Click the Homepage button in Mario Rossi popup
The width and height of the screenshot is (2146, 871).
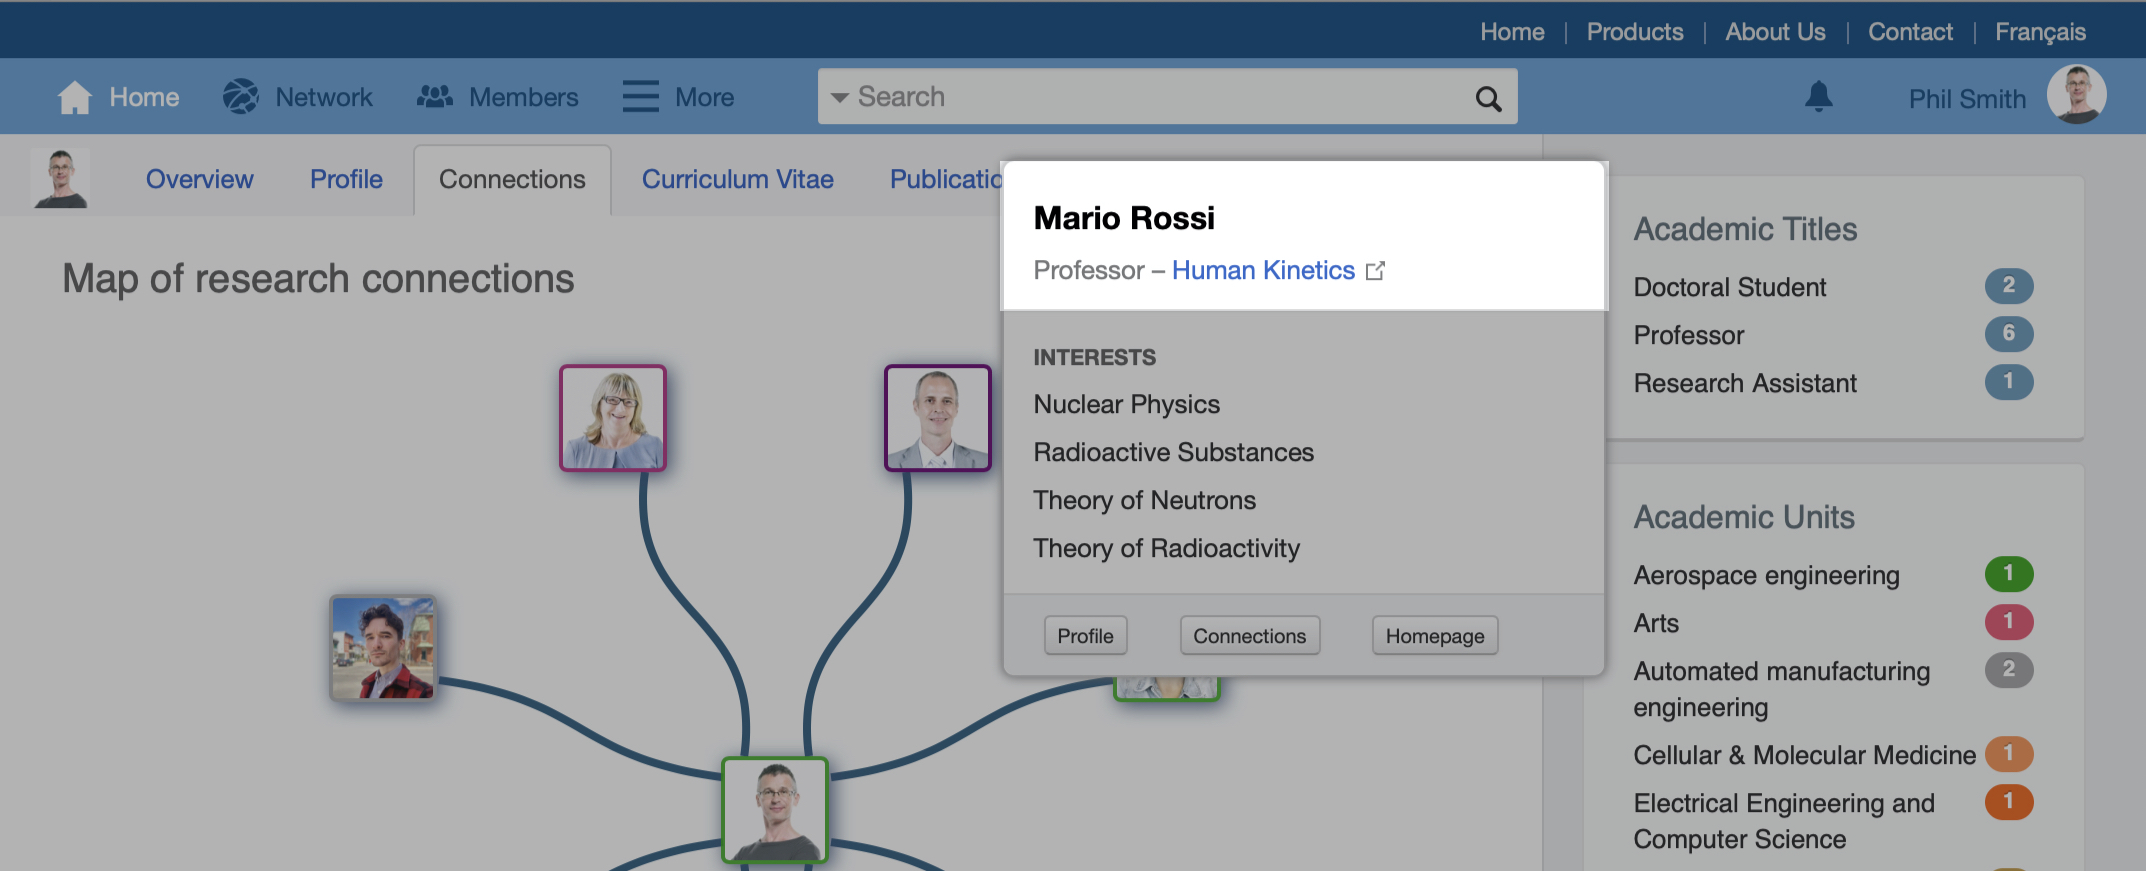[1435, 636]
